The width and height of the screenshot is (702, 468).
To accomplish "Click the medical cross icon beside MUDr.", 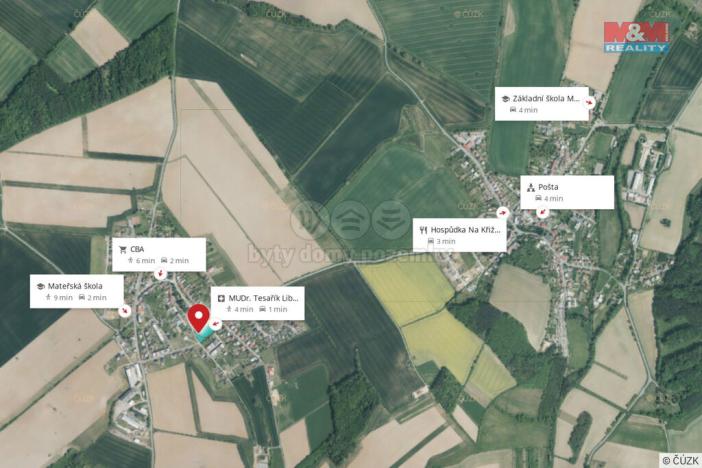I will click(x=221, y=298).
